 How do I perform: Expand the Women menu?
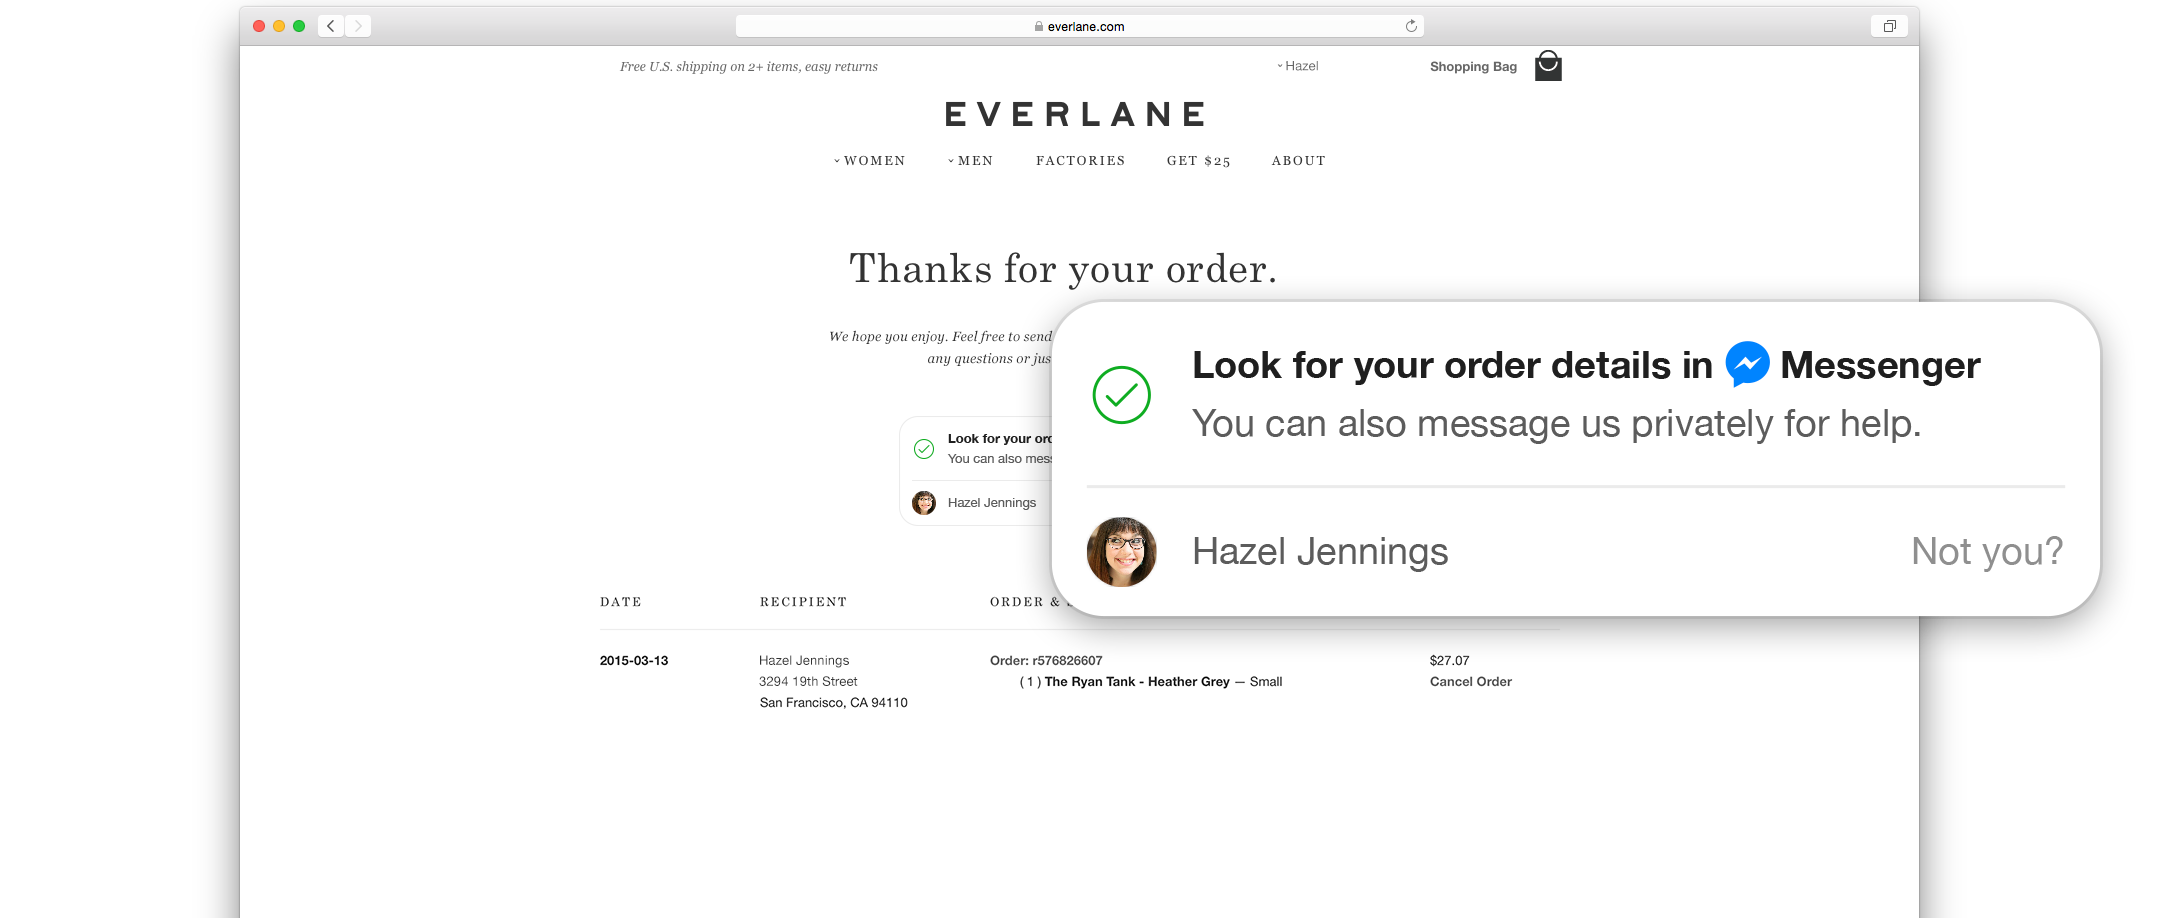coord(870,161)
